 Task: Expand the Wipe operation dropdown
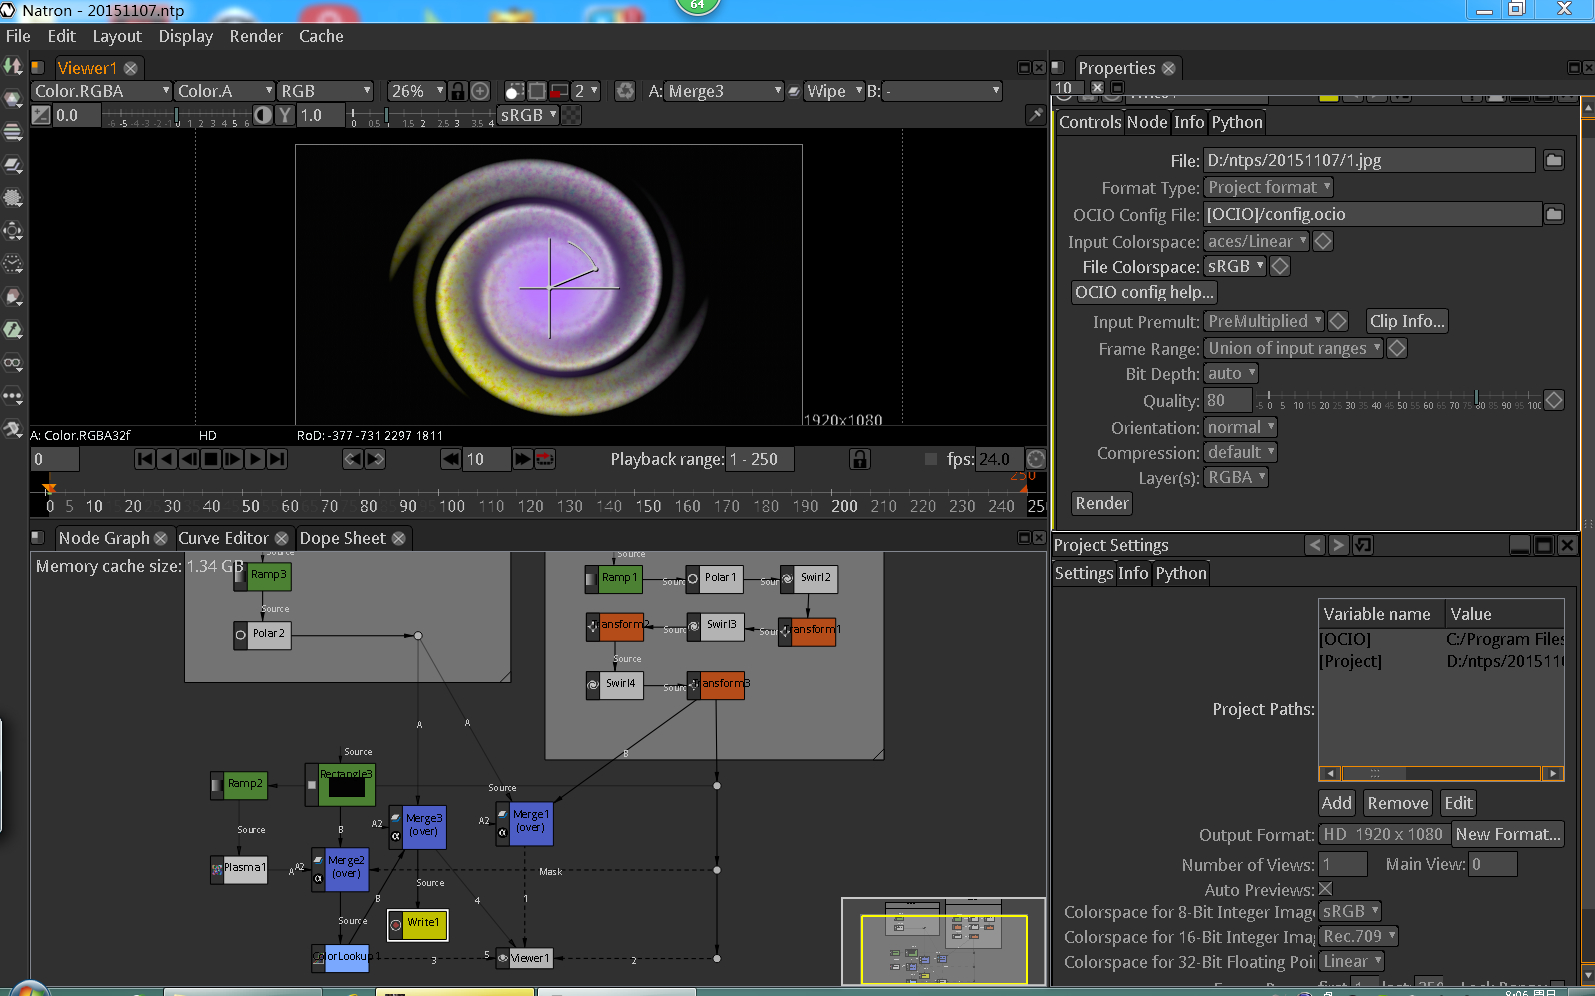834,91
